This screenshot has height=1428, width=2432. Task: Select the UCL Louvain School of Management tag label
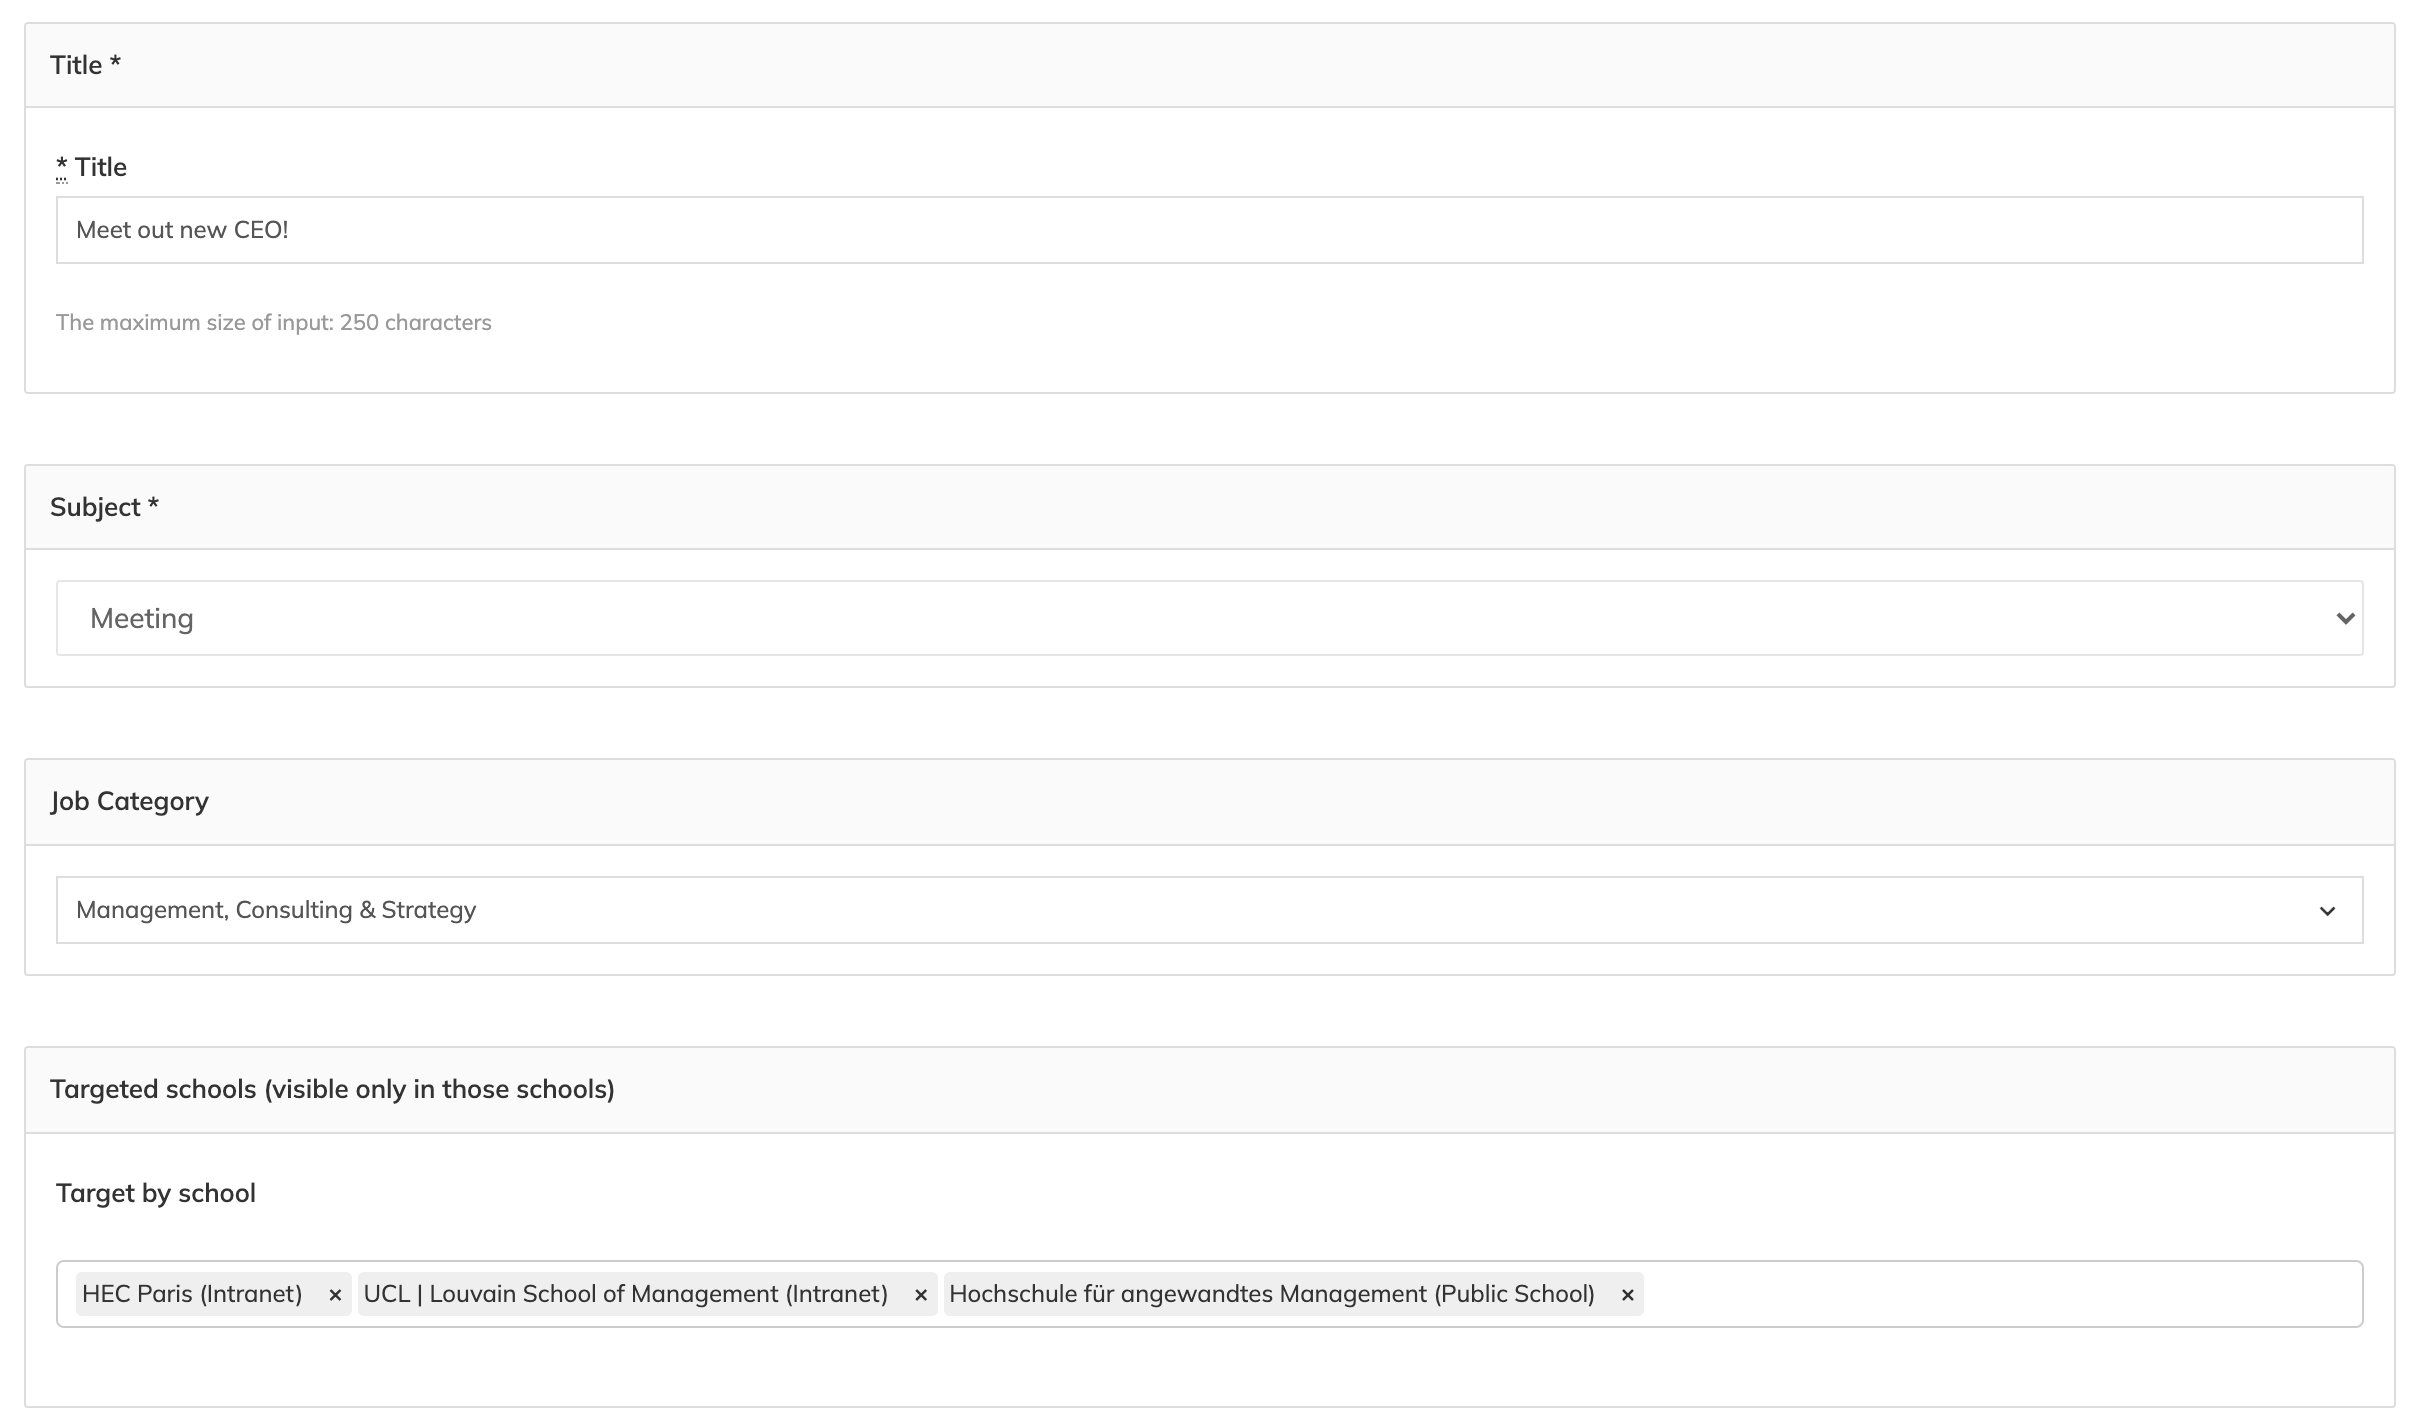pyautogui.click(x=626, y=1294)
